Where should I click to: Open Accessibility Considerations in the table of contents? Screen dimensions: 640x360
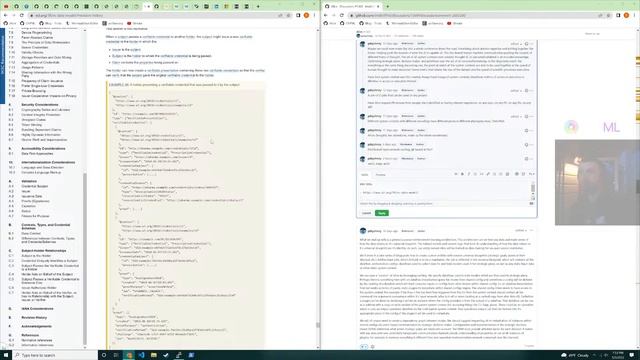click(43, 149)
